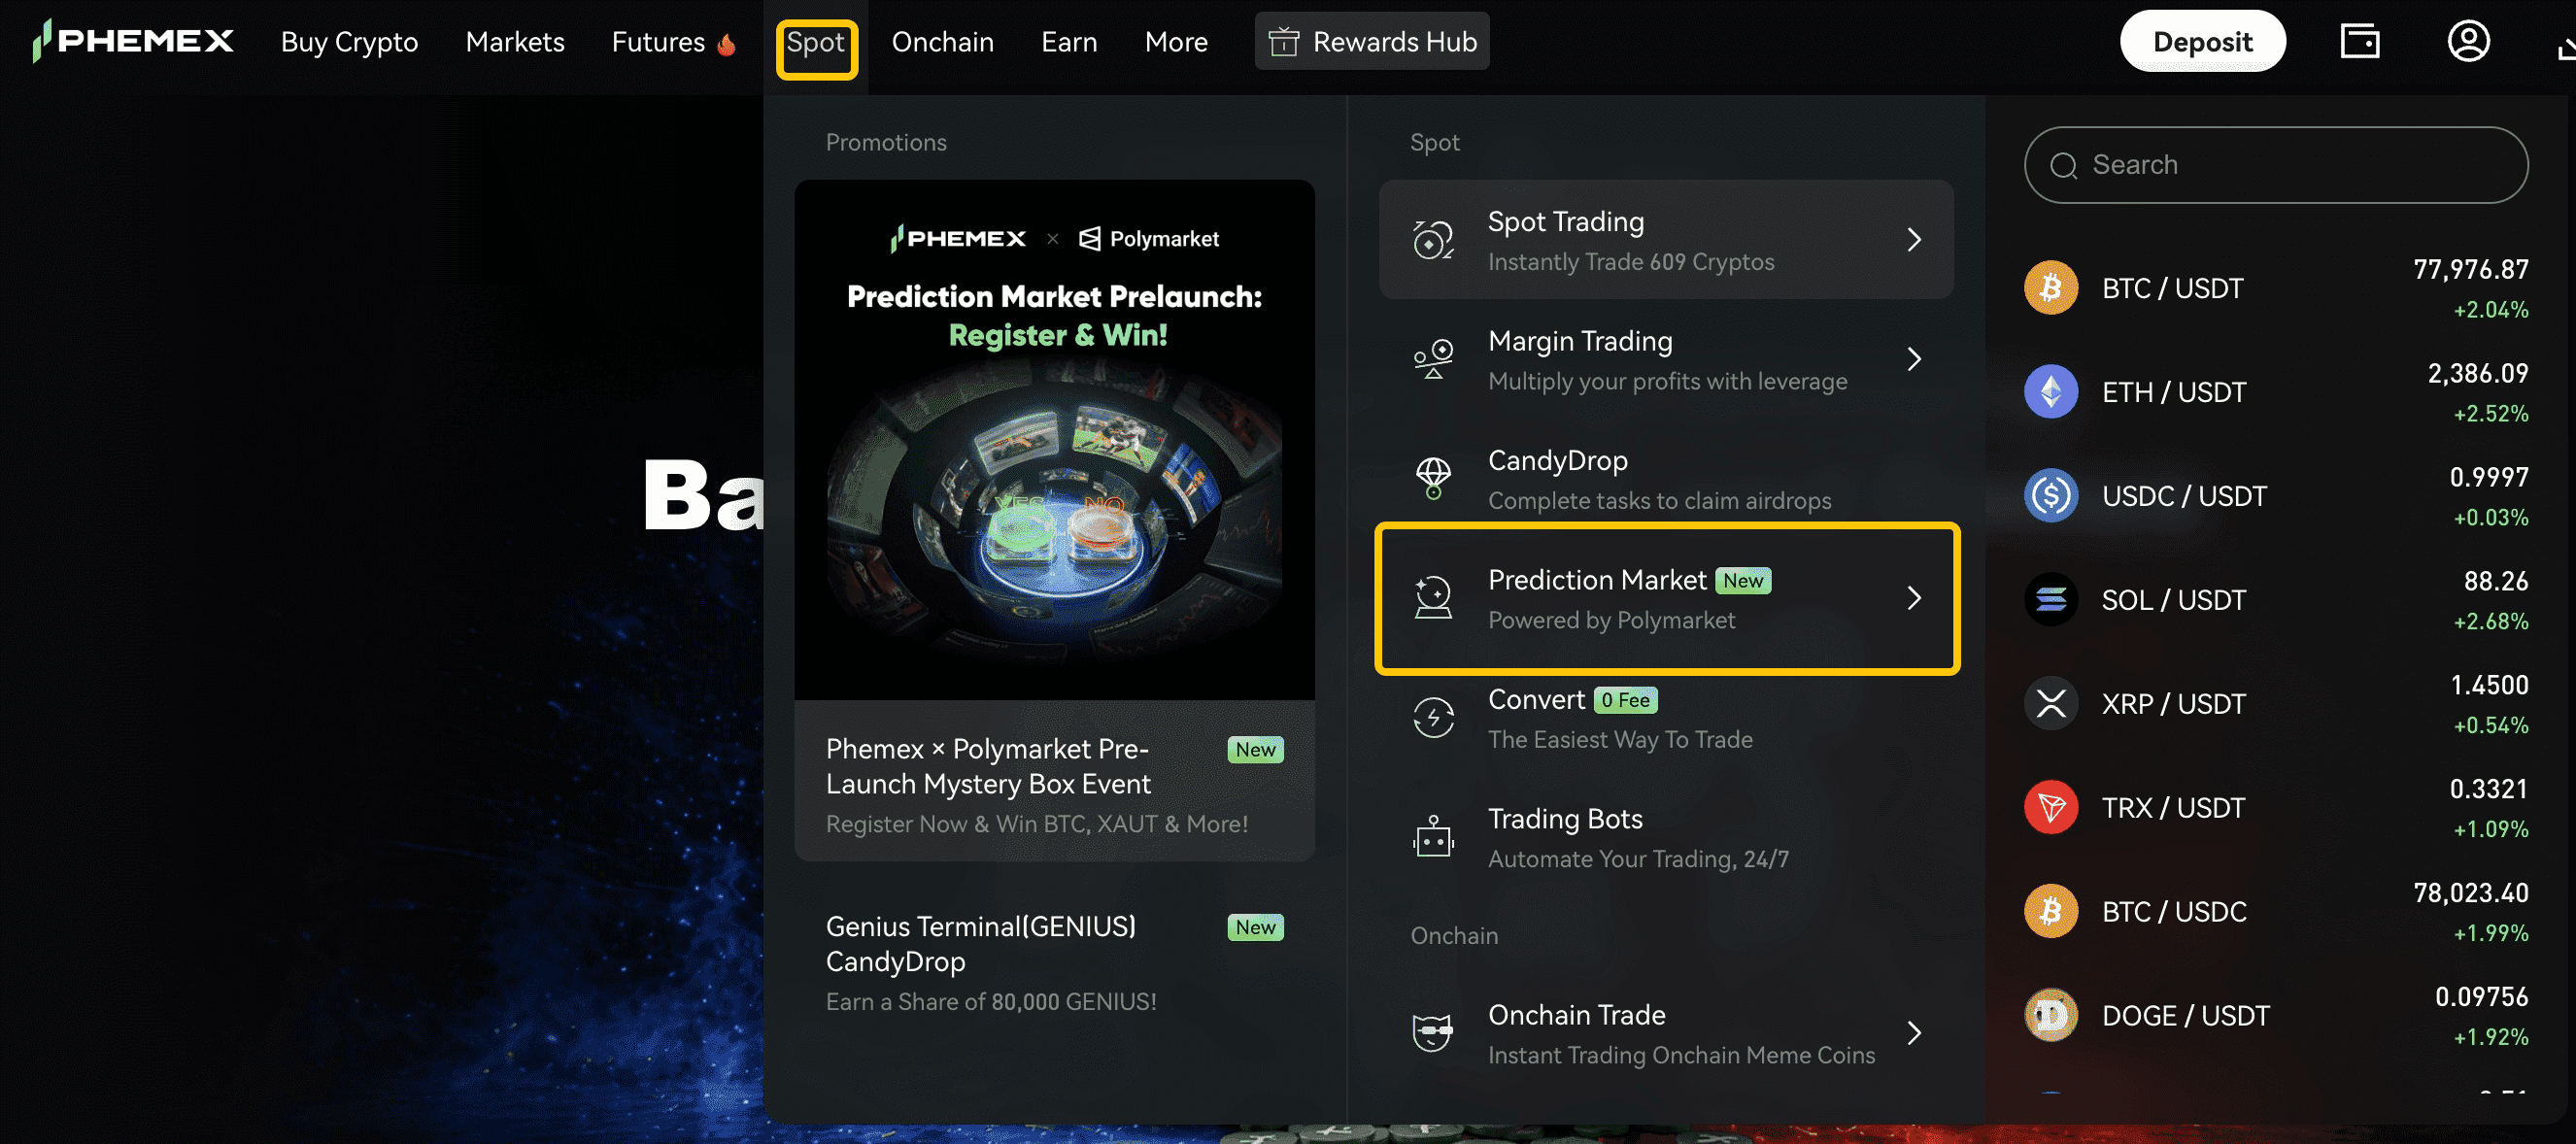This screenshot has width=2576, height=1144.
Task: Expand Spot Trading chevron arrow
Action: 1913,240
